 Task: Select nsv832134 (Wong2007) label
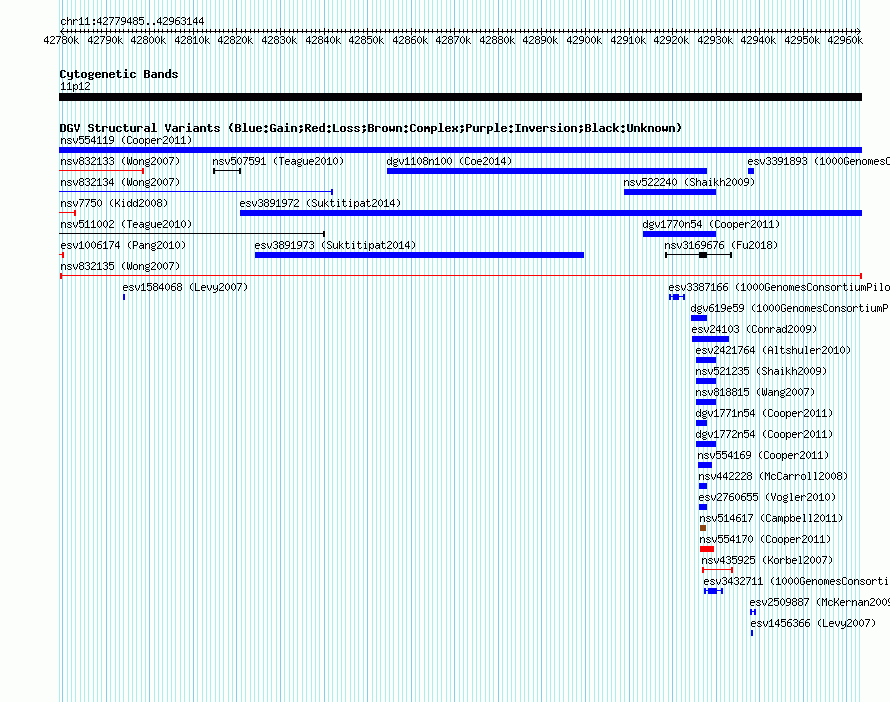coord(120,182)
